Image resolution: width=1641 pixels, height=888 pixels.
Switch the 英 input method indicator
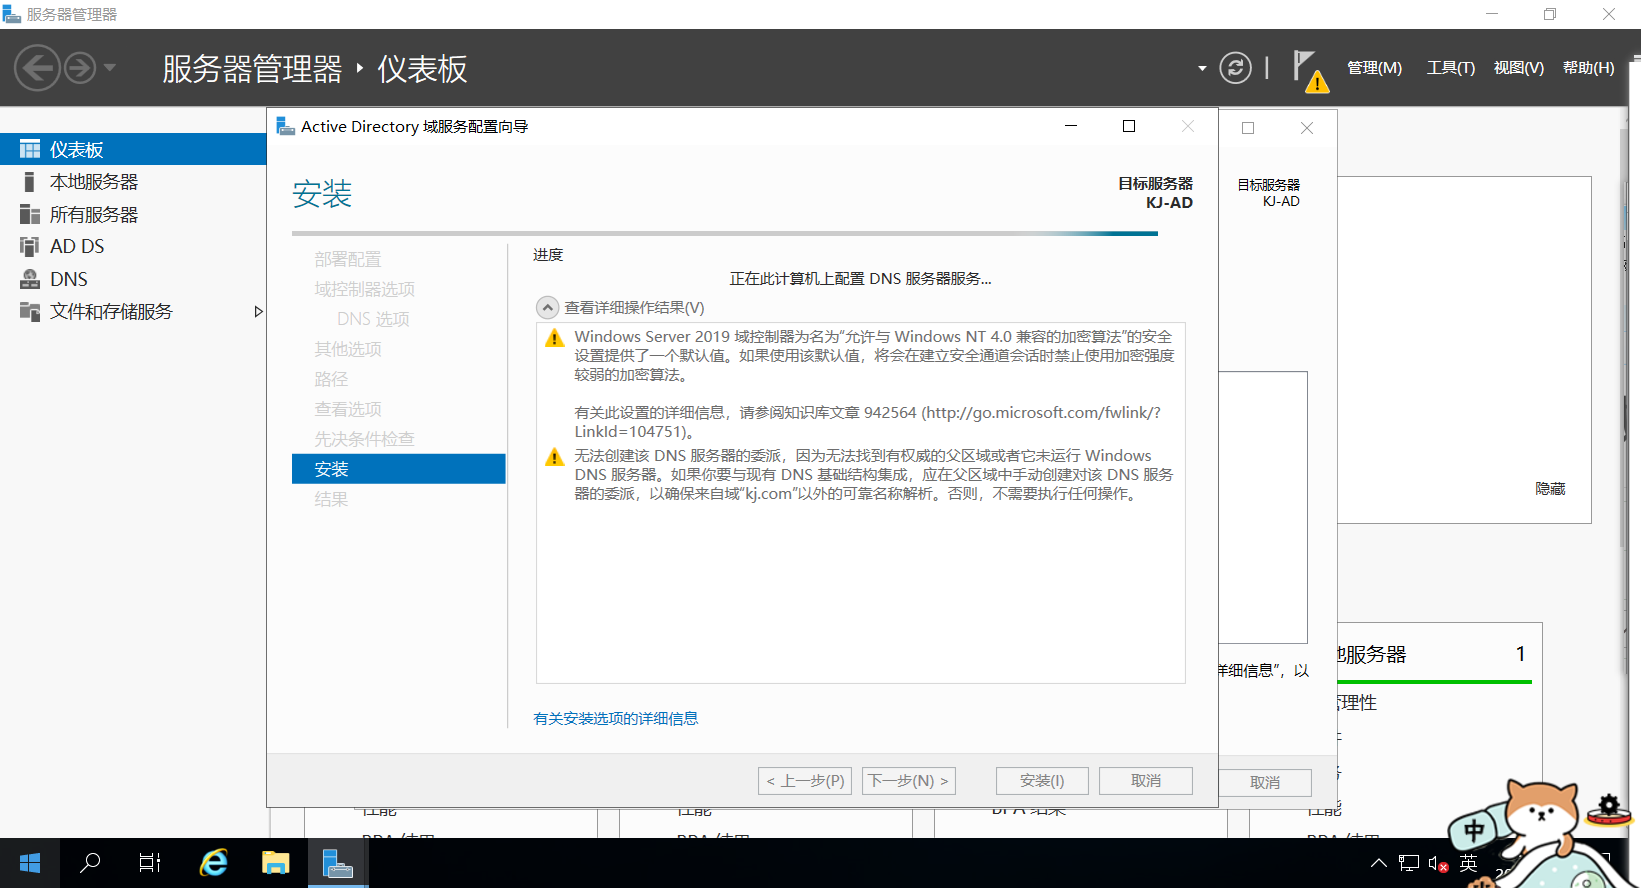click(x=1468, y=863)
